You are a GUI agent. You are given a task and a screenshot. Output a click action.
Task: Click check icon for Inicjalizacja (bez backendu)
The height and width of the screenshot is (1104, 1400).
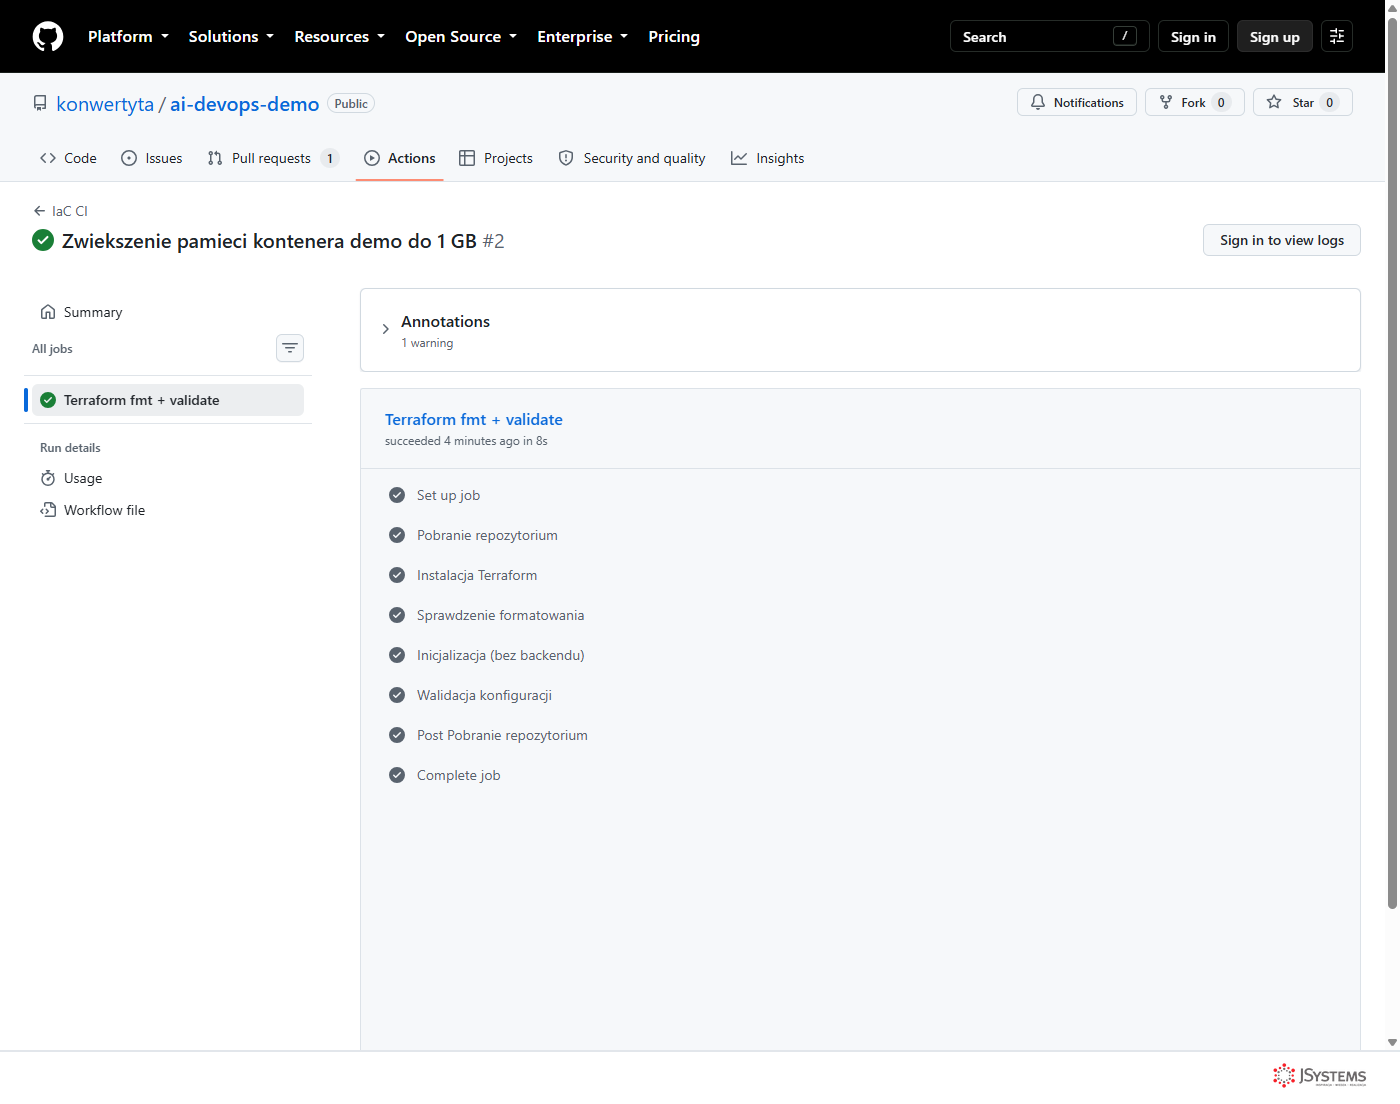point(397,655)
